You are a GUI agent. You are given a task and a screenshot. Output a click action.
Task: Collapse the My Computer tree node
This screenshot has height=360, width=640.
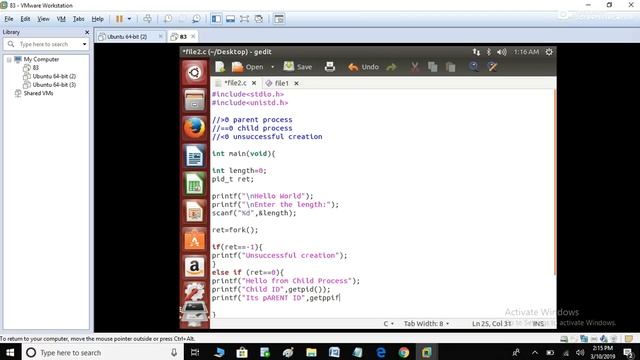click(9, 60)
